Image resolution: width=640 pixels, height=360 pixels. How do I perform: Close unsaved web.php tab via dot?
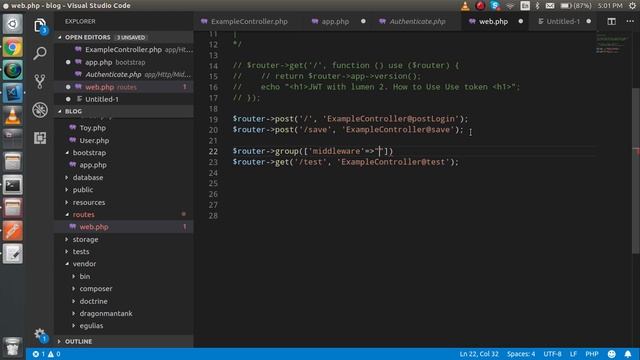[x=520, y=21]
